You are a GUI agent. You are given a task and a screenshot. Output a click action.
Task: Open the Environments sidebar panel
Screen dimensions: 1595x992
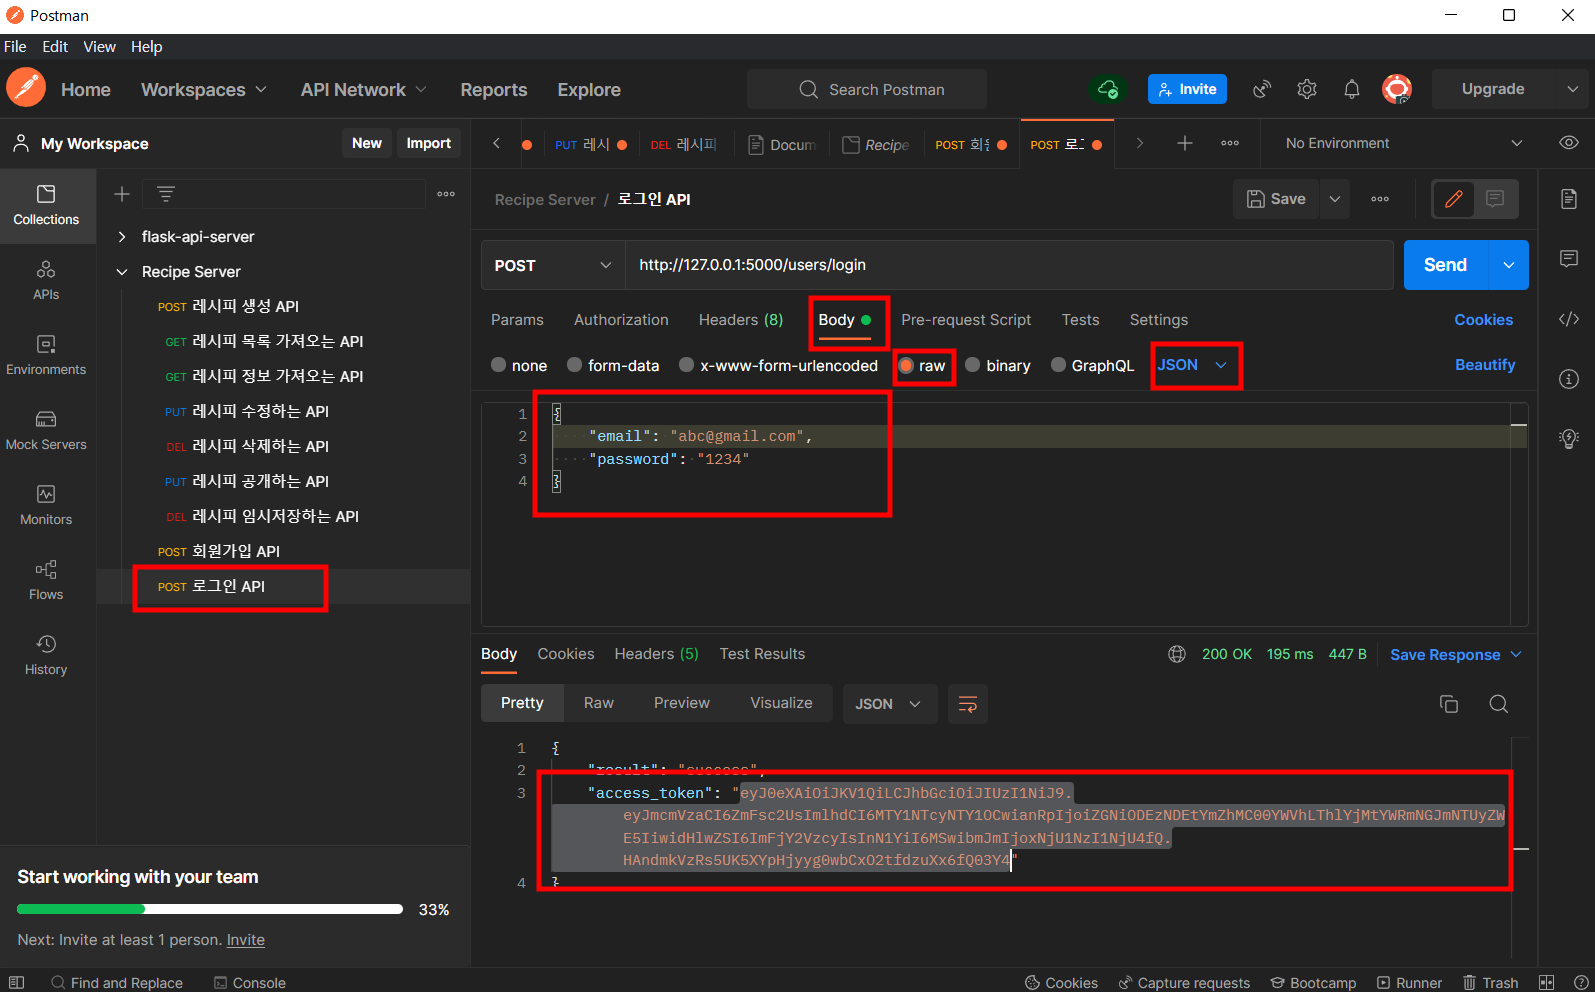[x=46, y=355]
